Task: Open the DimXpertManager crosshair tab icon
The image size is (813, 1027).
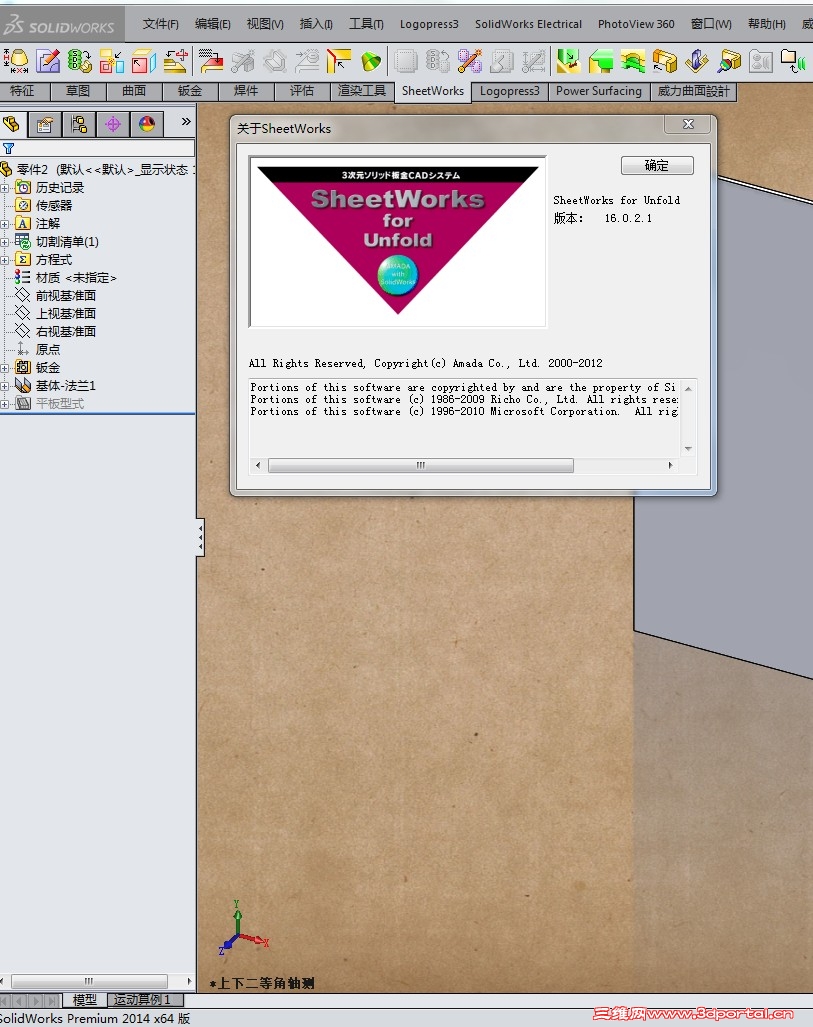Action: tap(113, 124)
